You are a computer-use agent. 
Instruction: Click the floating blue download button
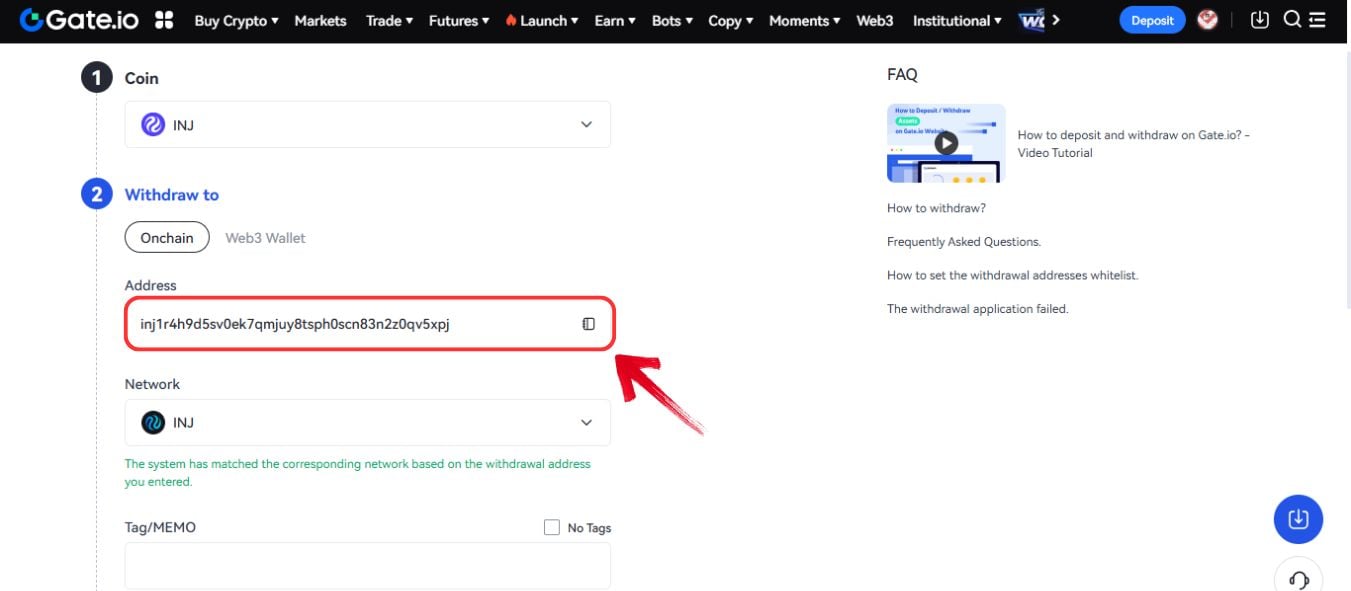click(x=1298, y=519)
